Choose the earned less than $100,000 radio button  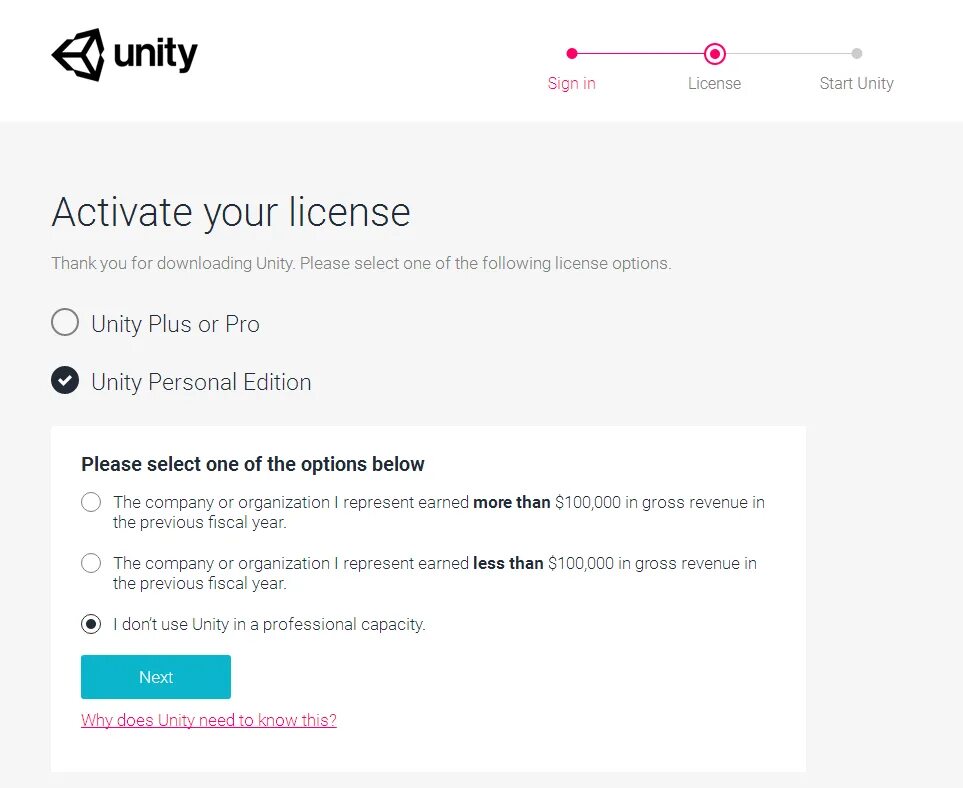pos(91,563)
